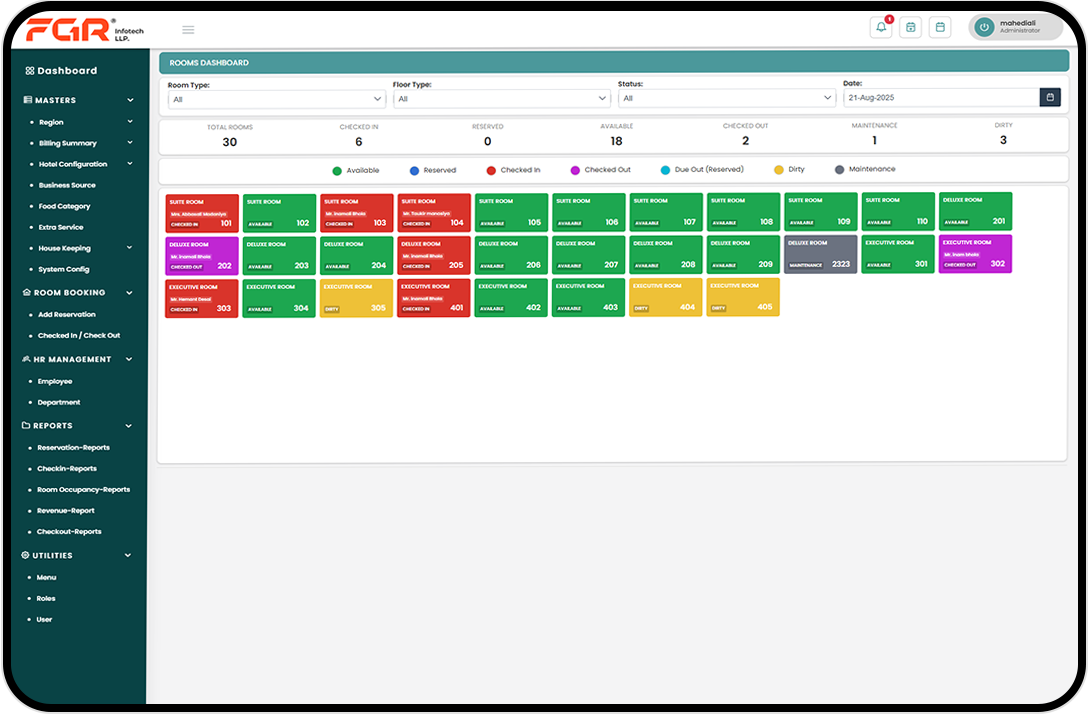Open the Floor Type dropdown

[501, 99]
